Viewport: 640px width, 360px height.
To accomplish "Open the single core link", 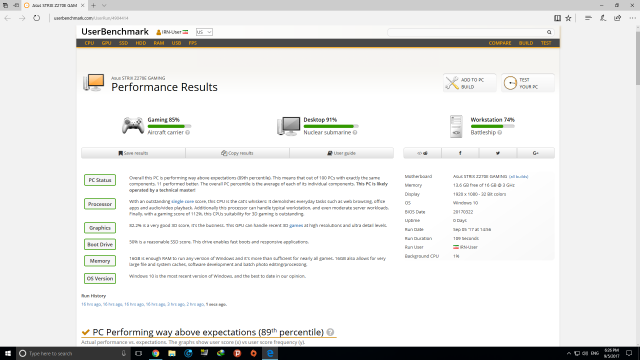I will click(x=182, y=201).
